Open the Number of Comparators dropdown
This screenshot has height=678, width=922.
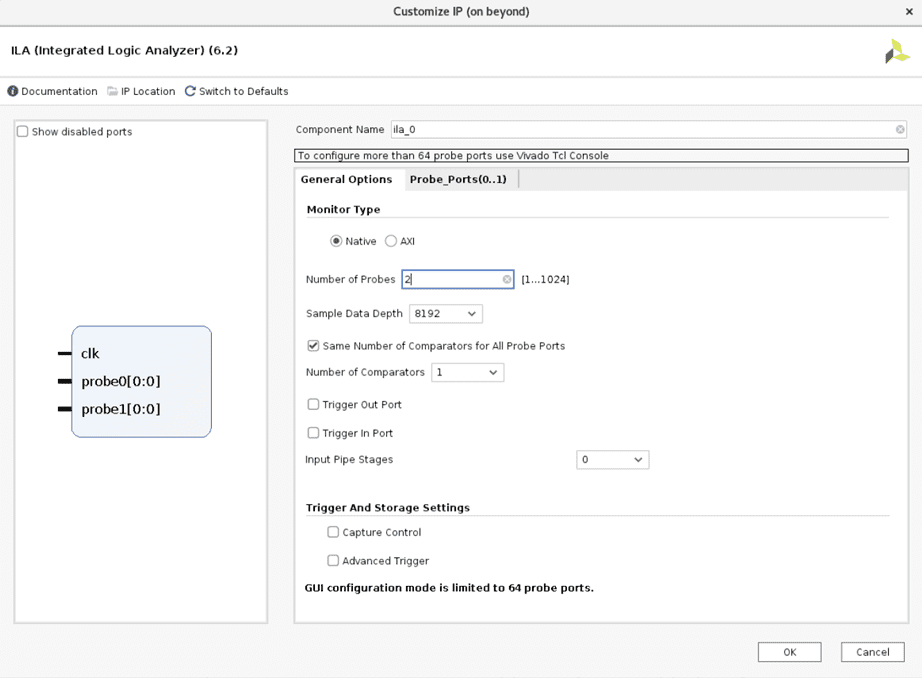click(467, 372)
